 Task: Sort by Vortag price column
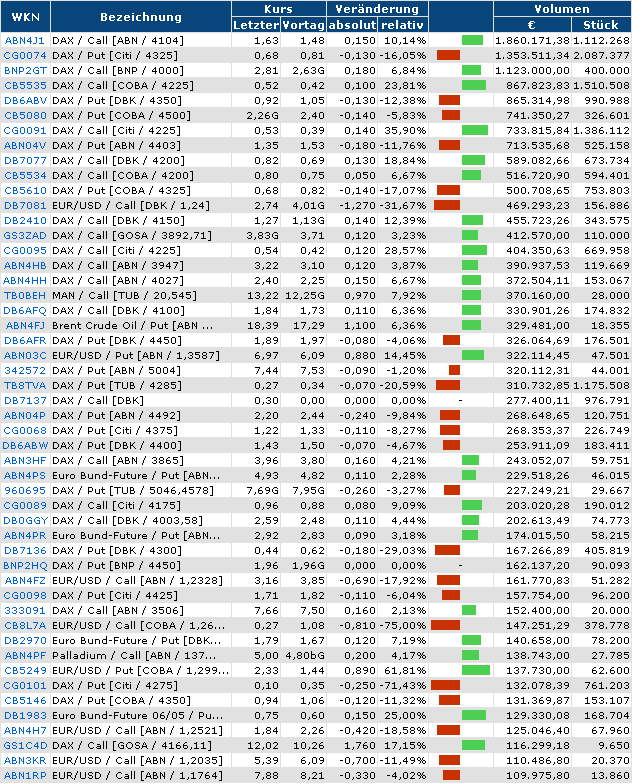tap(304, 25)
